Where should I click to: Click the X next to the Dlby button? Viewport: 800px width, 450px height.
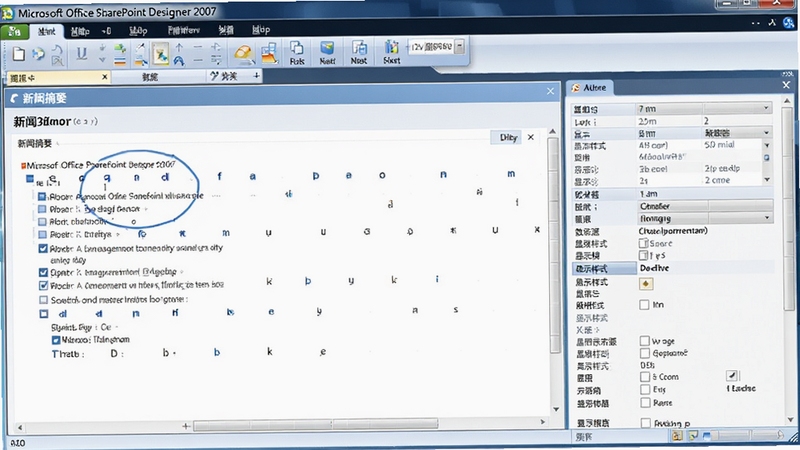531,137
